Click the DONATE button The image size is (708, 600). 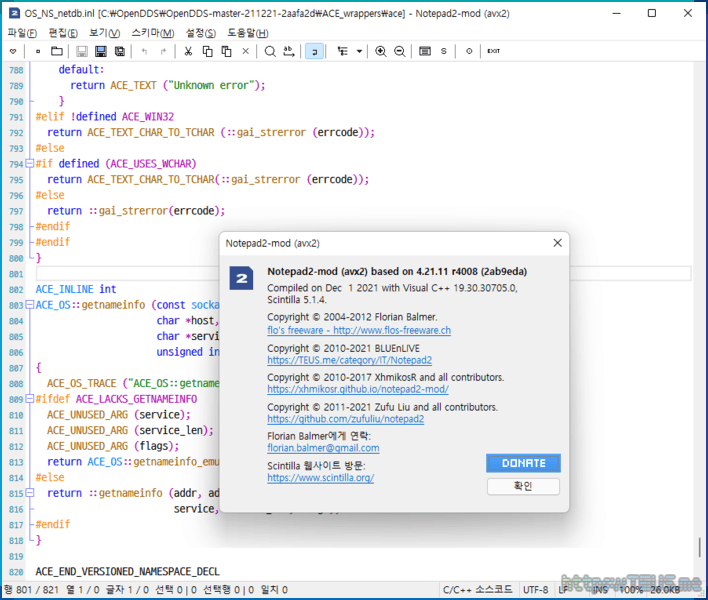click(523, 463)
